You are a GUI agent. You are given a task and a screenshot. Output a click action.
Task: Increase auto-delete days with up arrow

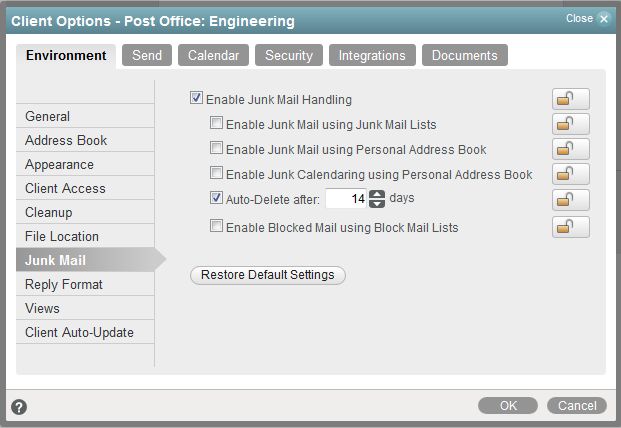377,194
